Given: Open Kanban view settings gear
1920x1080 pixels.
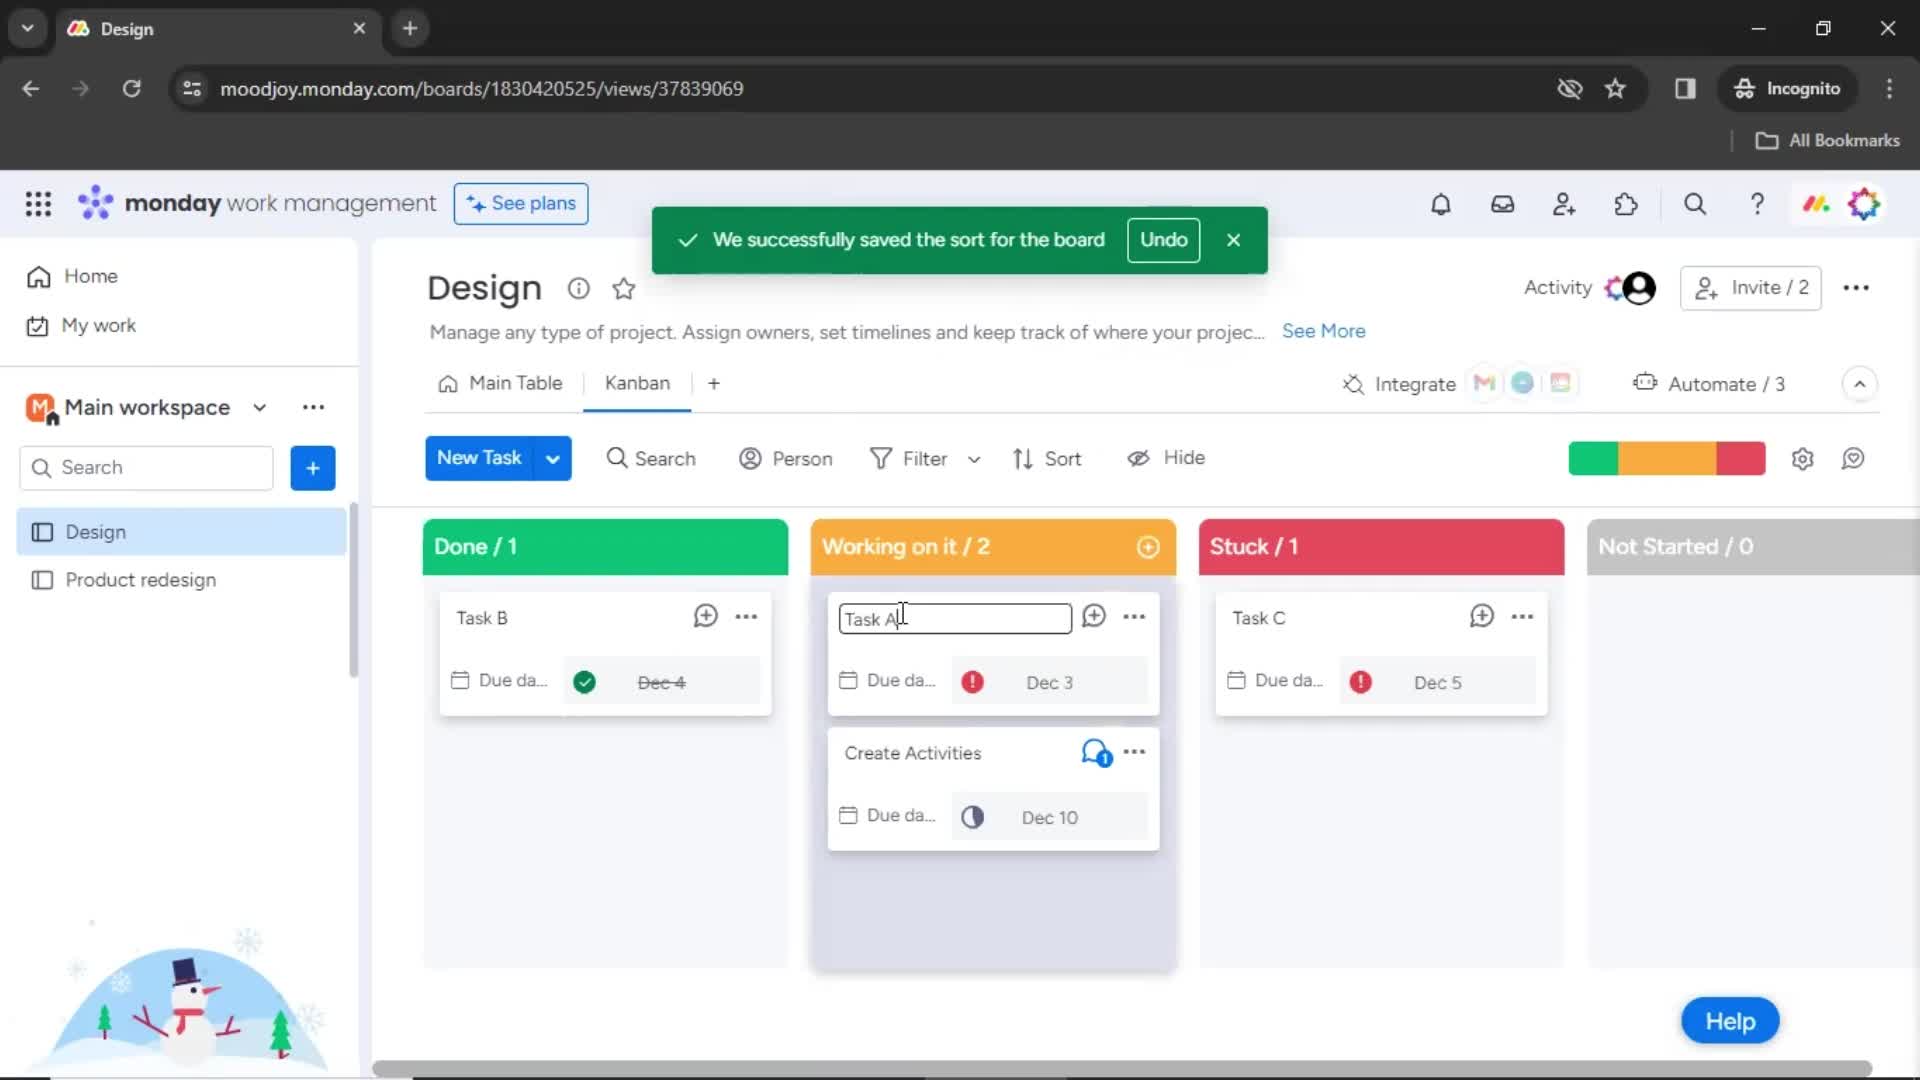Looking at the screenshot, I should (x=1802, y=458).
